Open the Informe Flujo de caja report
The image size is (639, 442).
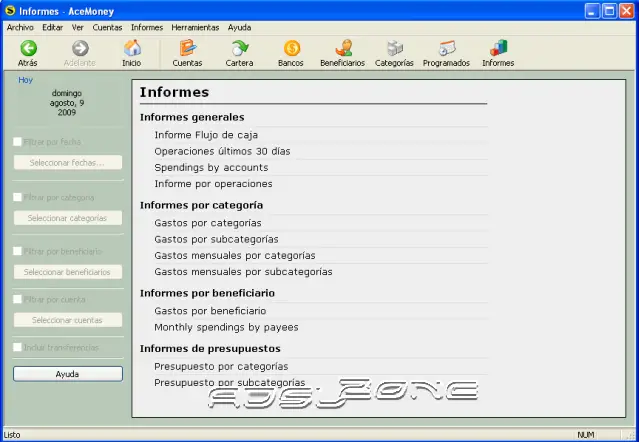[x=206, y=135]
